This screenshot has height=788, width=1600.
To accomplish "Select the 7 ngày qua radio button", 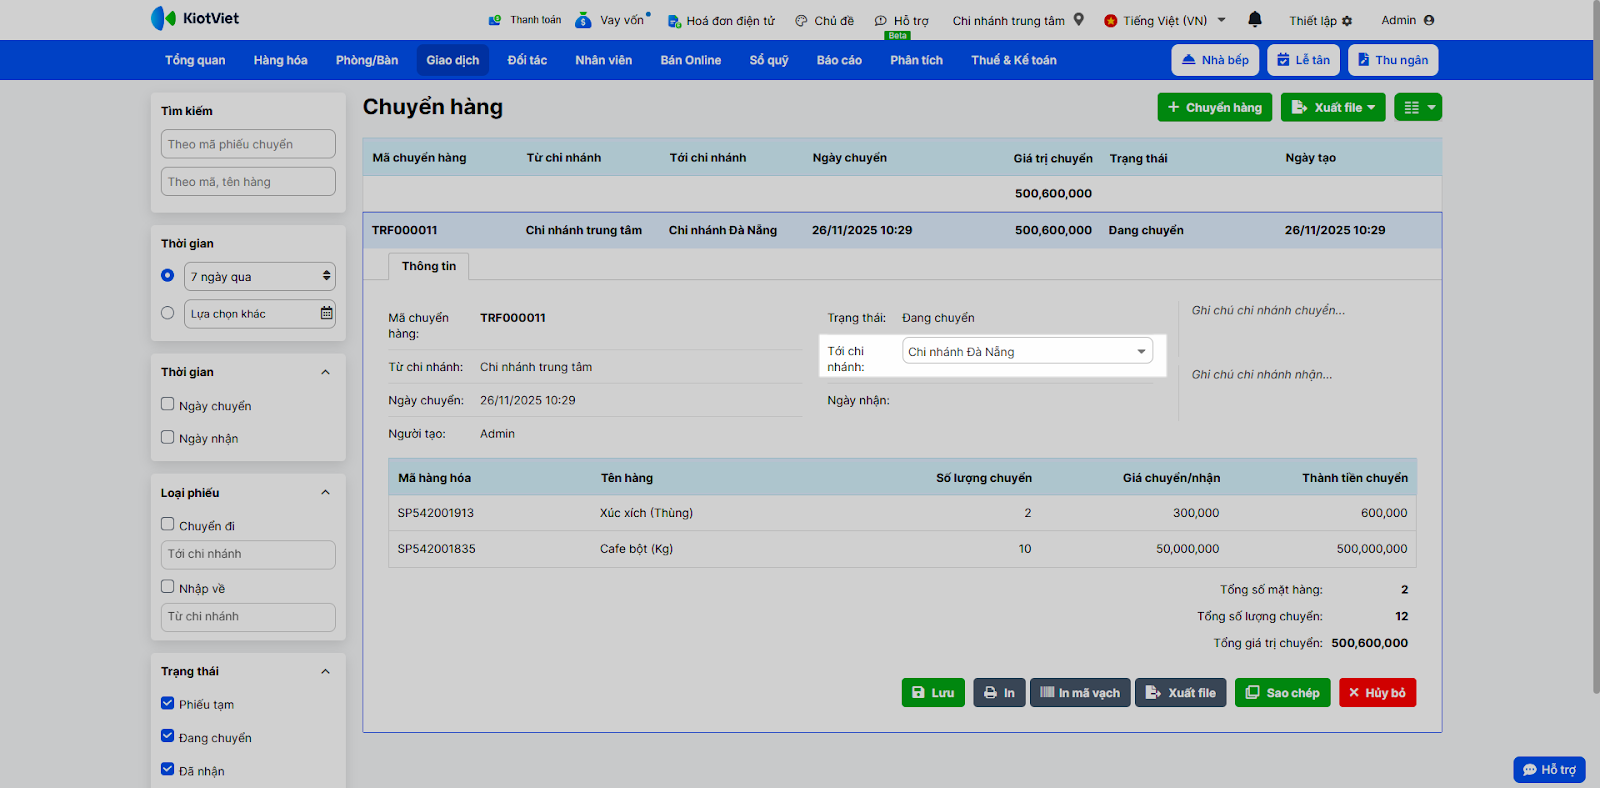I will [x=168, y=275].
